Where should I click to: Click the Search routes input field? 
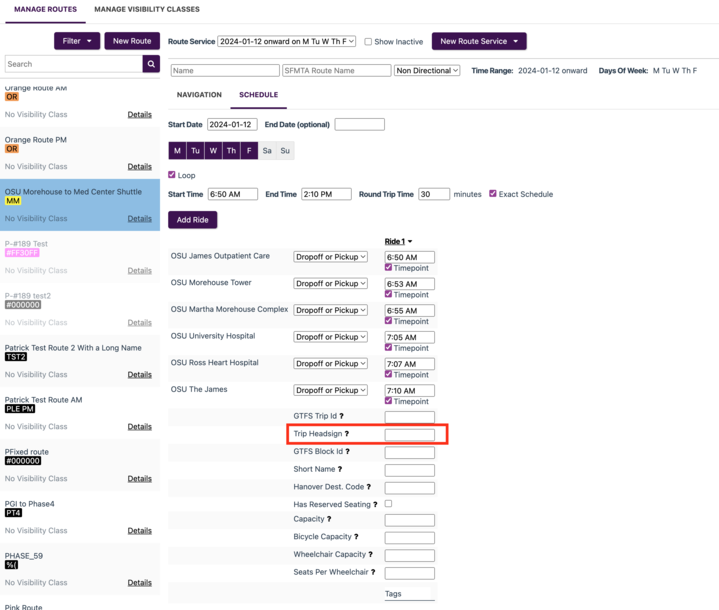(x=74, y=64)
